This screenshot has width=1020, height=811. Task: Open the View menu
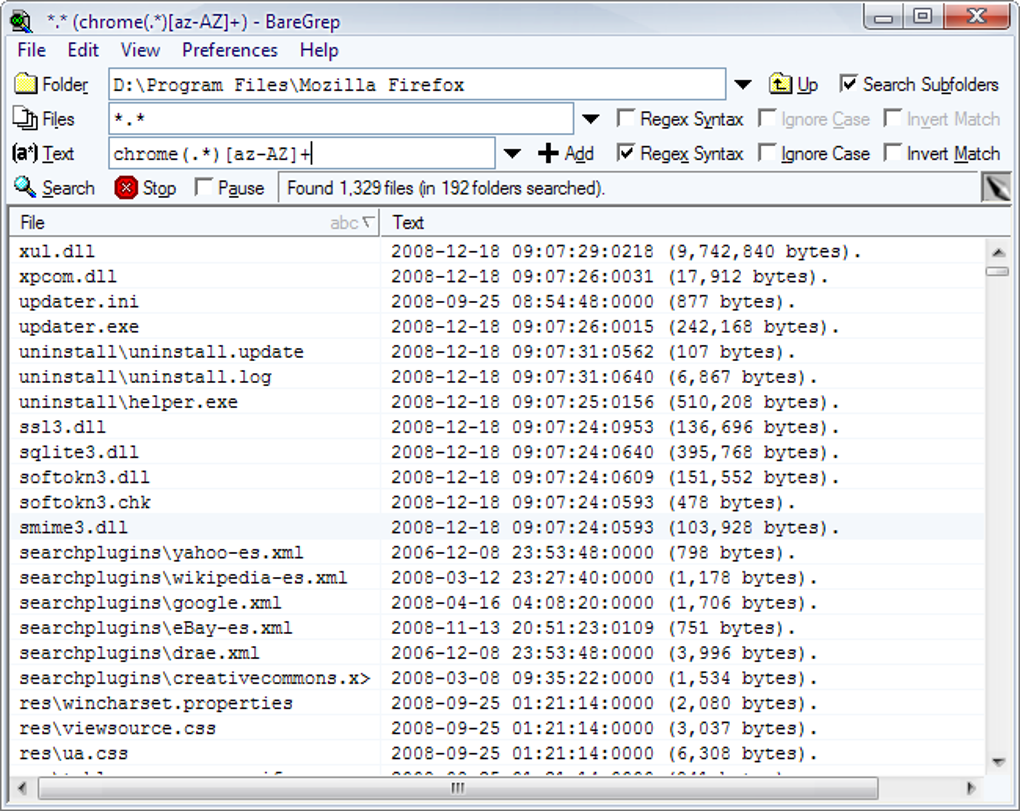pos(140,50)
